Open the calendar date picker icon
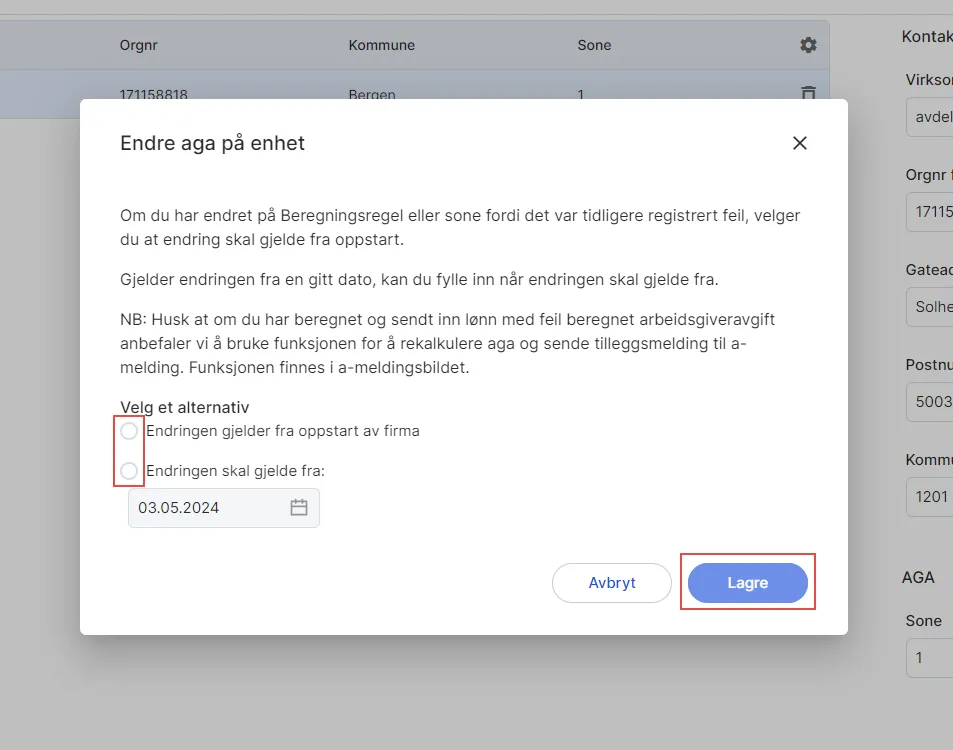 (298, 507)
